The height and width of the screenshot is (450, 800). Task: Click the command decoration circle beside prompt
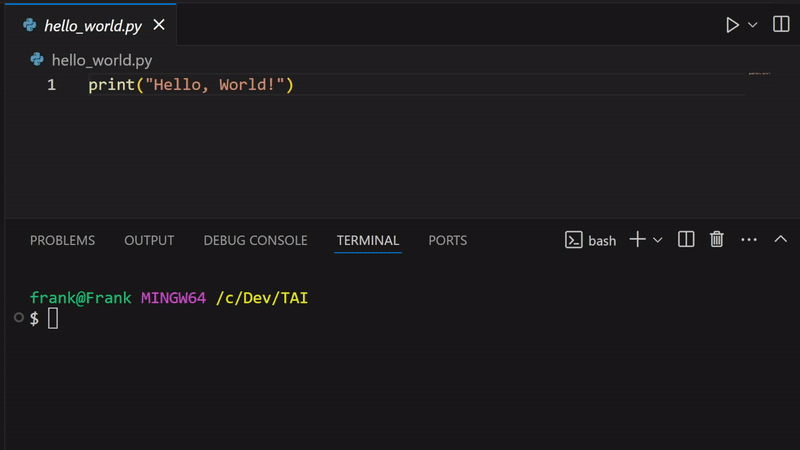pos(19,317)
